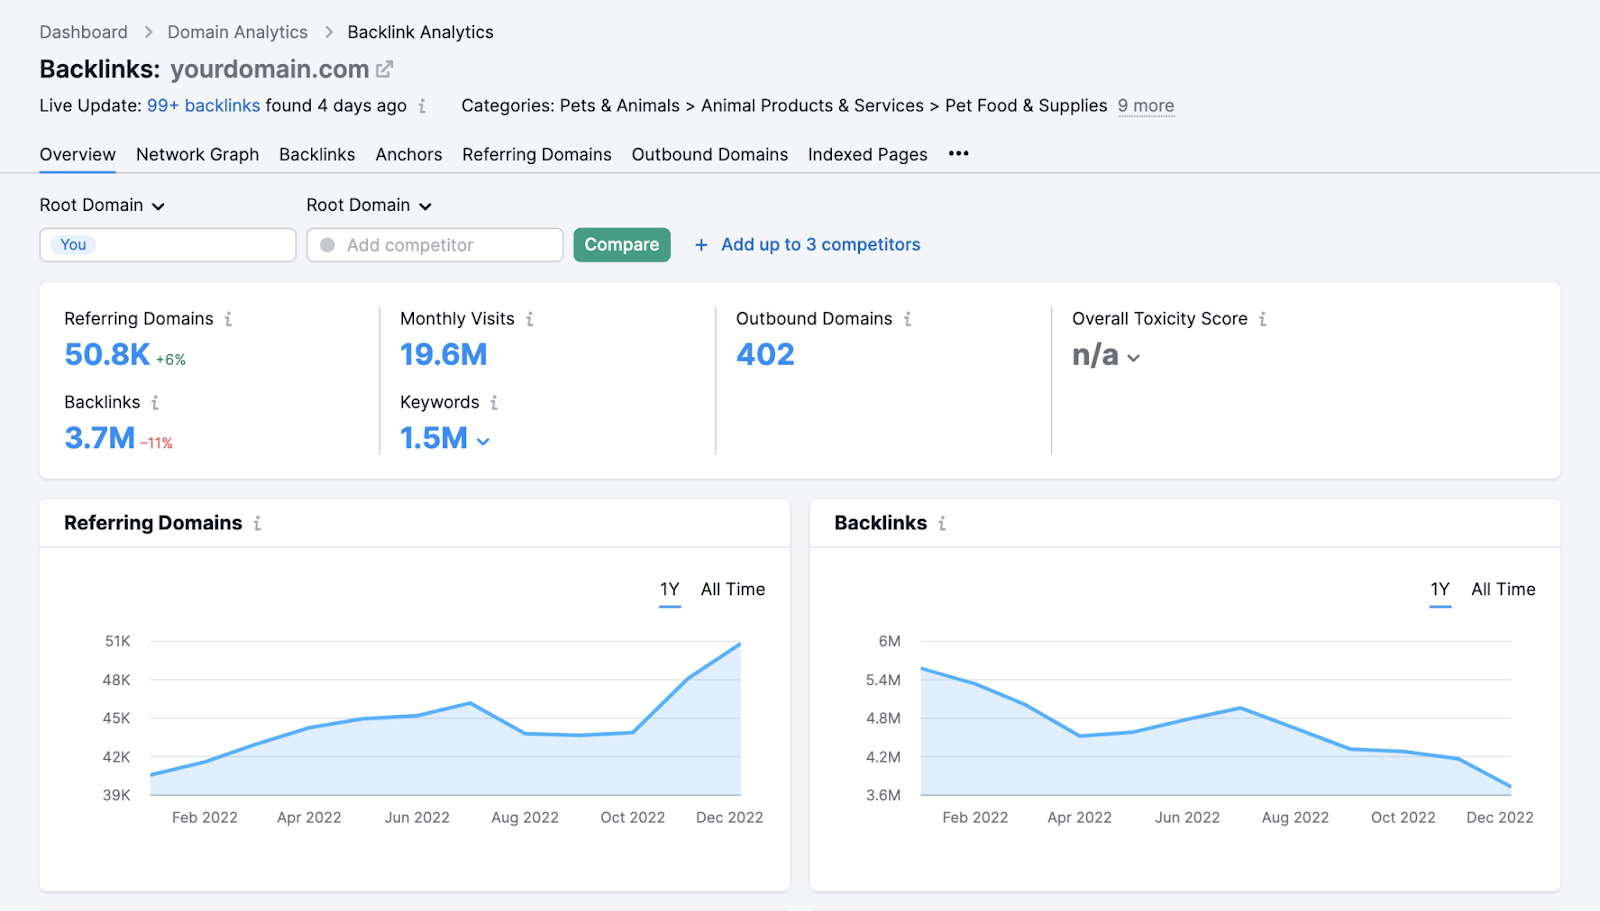Show the 9 more categories link
The image size is (1600, 911).
click(1146, 106)
